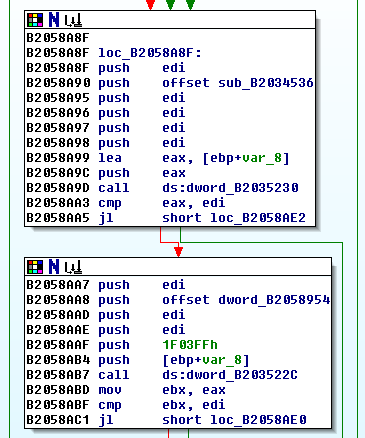This screenshot has height=438, width=365.
Task: Click the graph icon in loc_B2058A8F block header
Action: coord(73,20)
